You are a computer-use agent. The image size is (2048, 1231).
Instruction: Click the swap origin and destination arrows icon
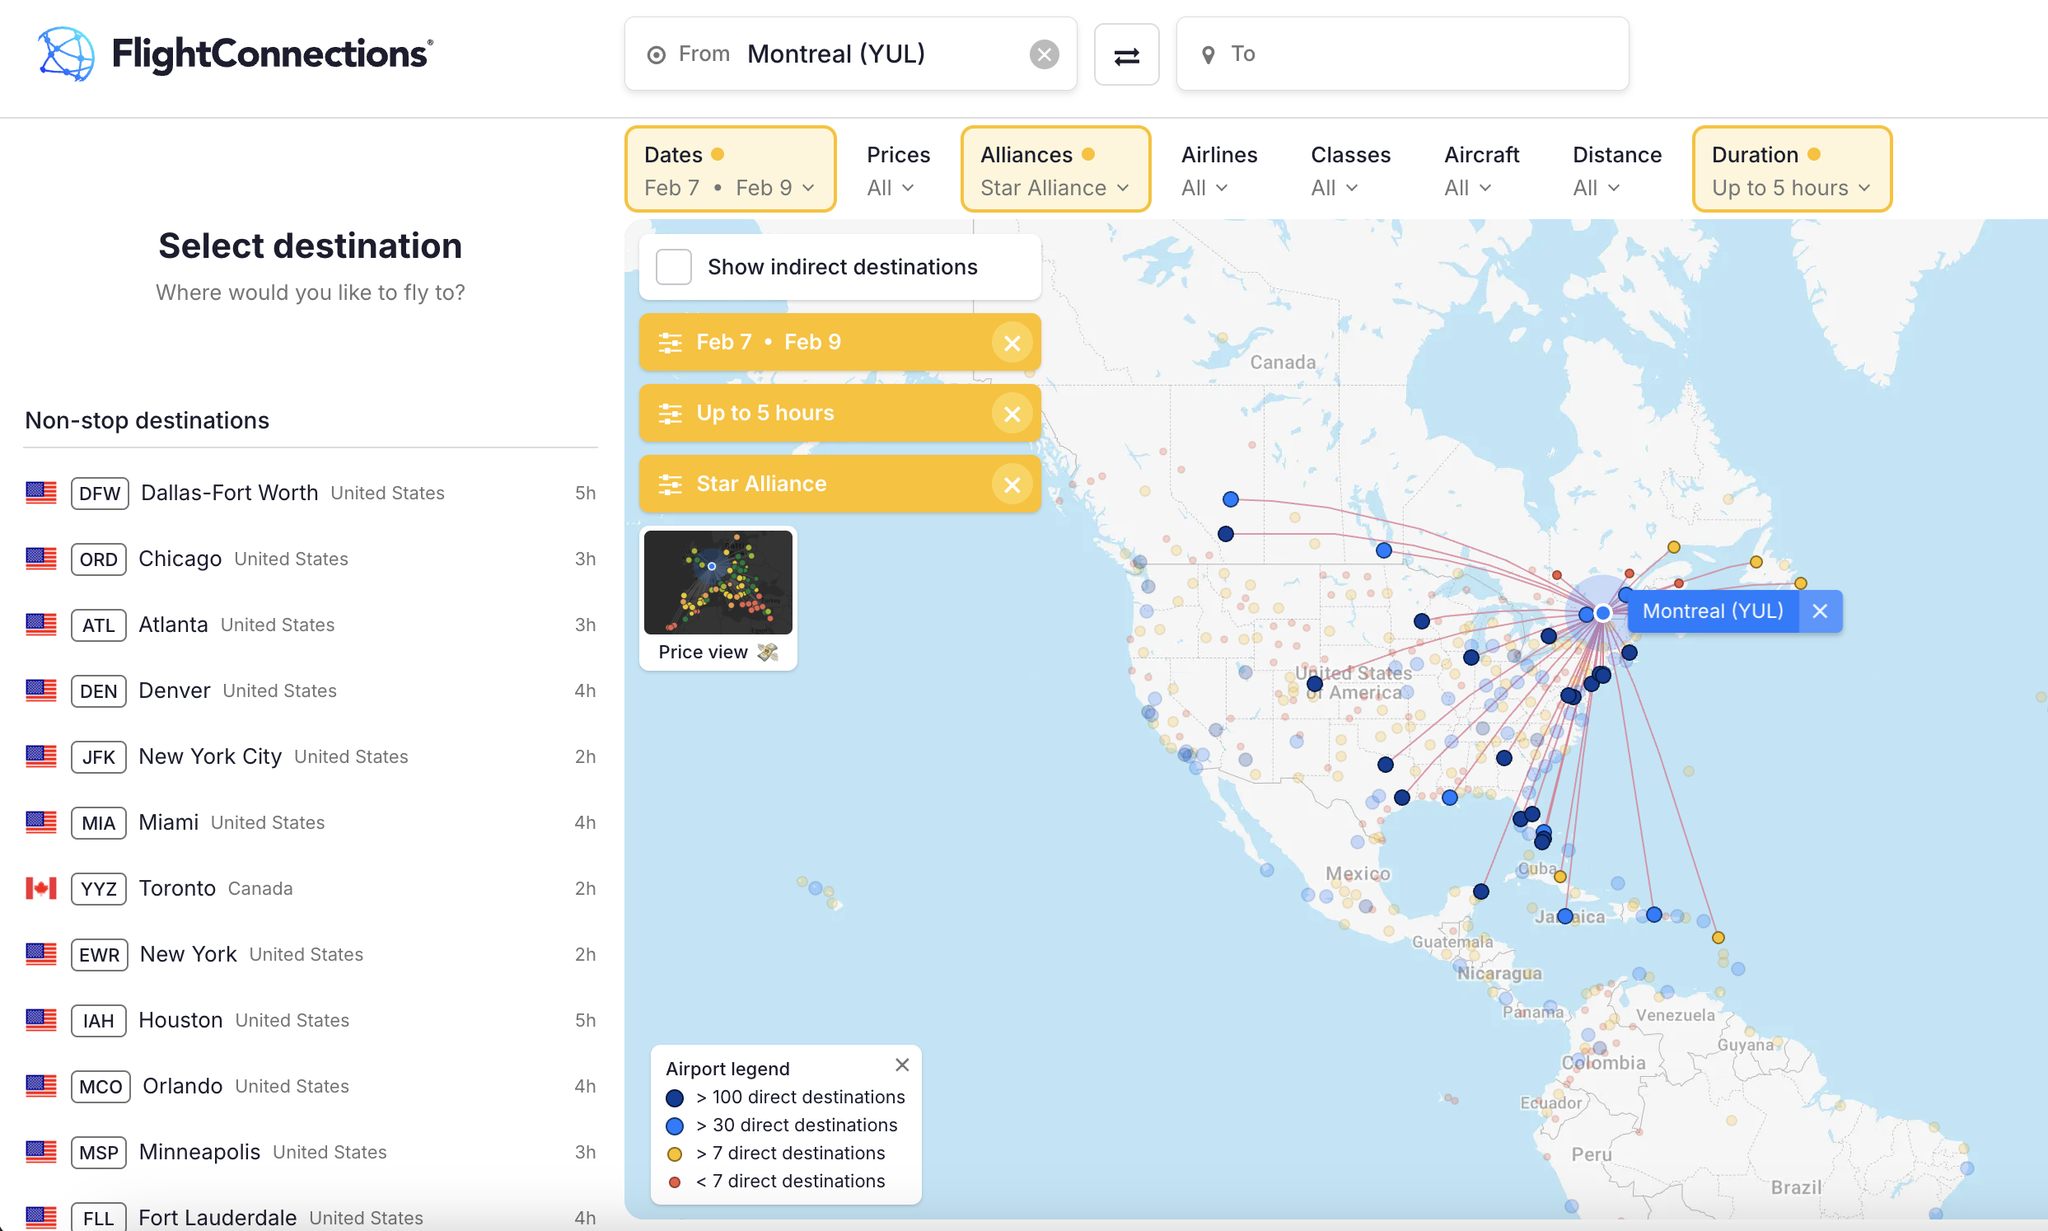1126,54
